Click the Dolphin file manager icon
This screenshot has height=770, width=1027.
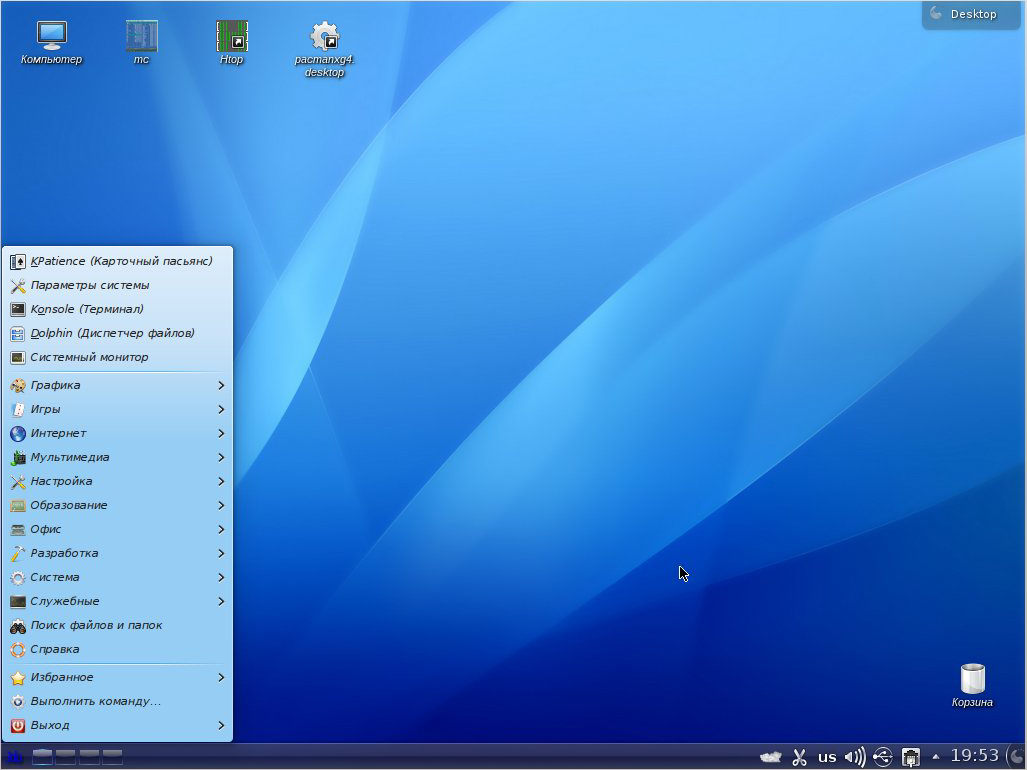point(18,334)
